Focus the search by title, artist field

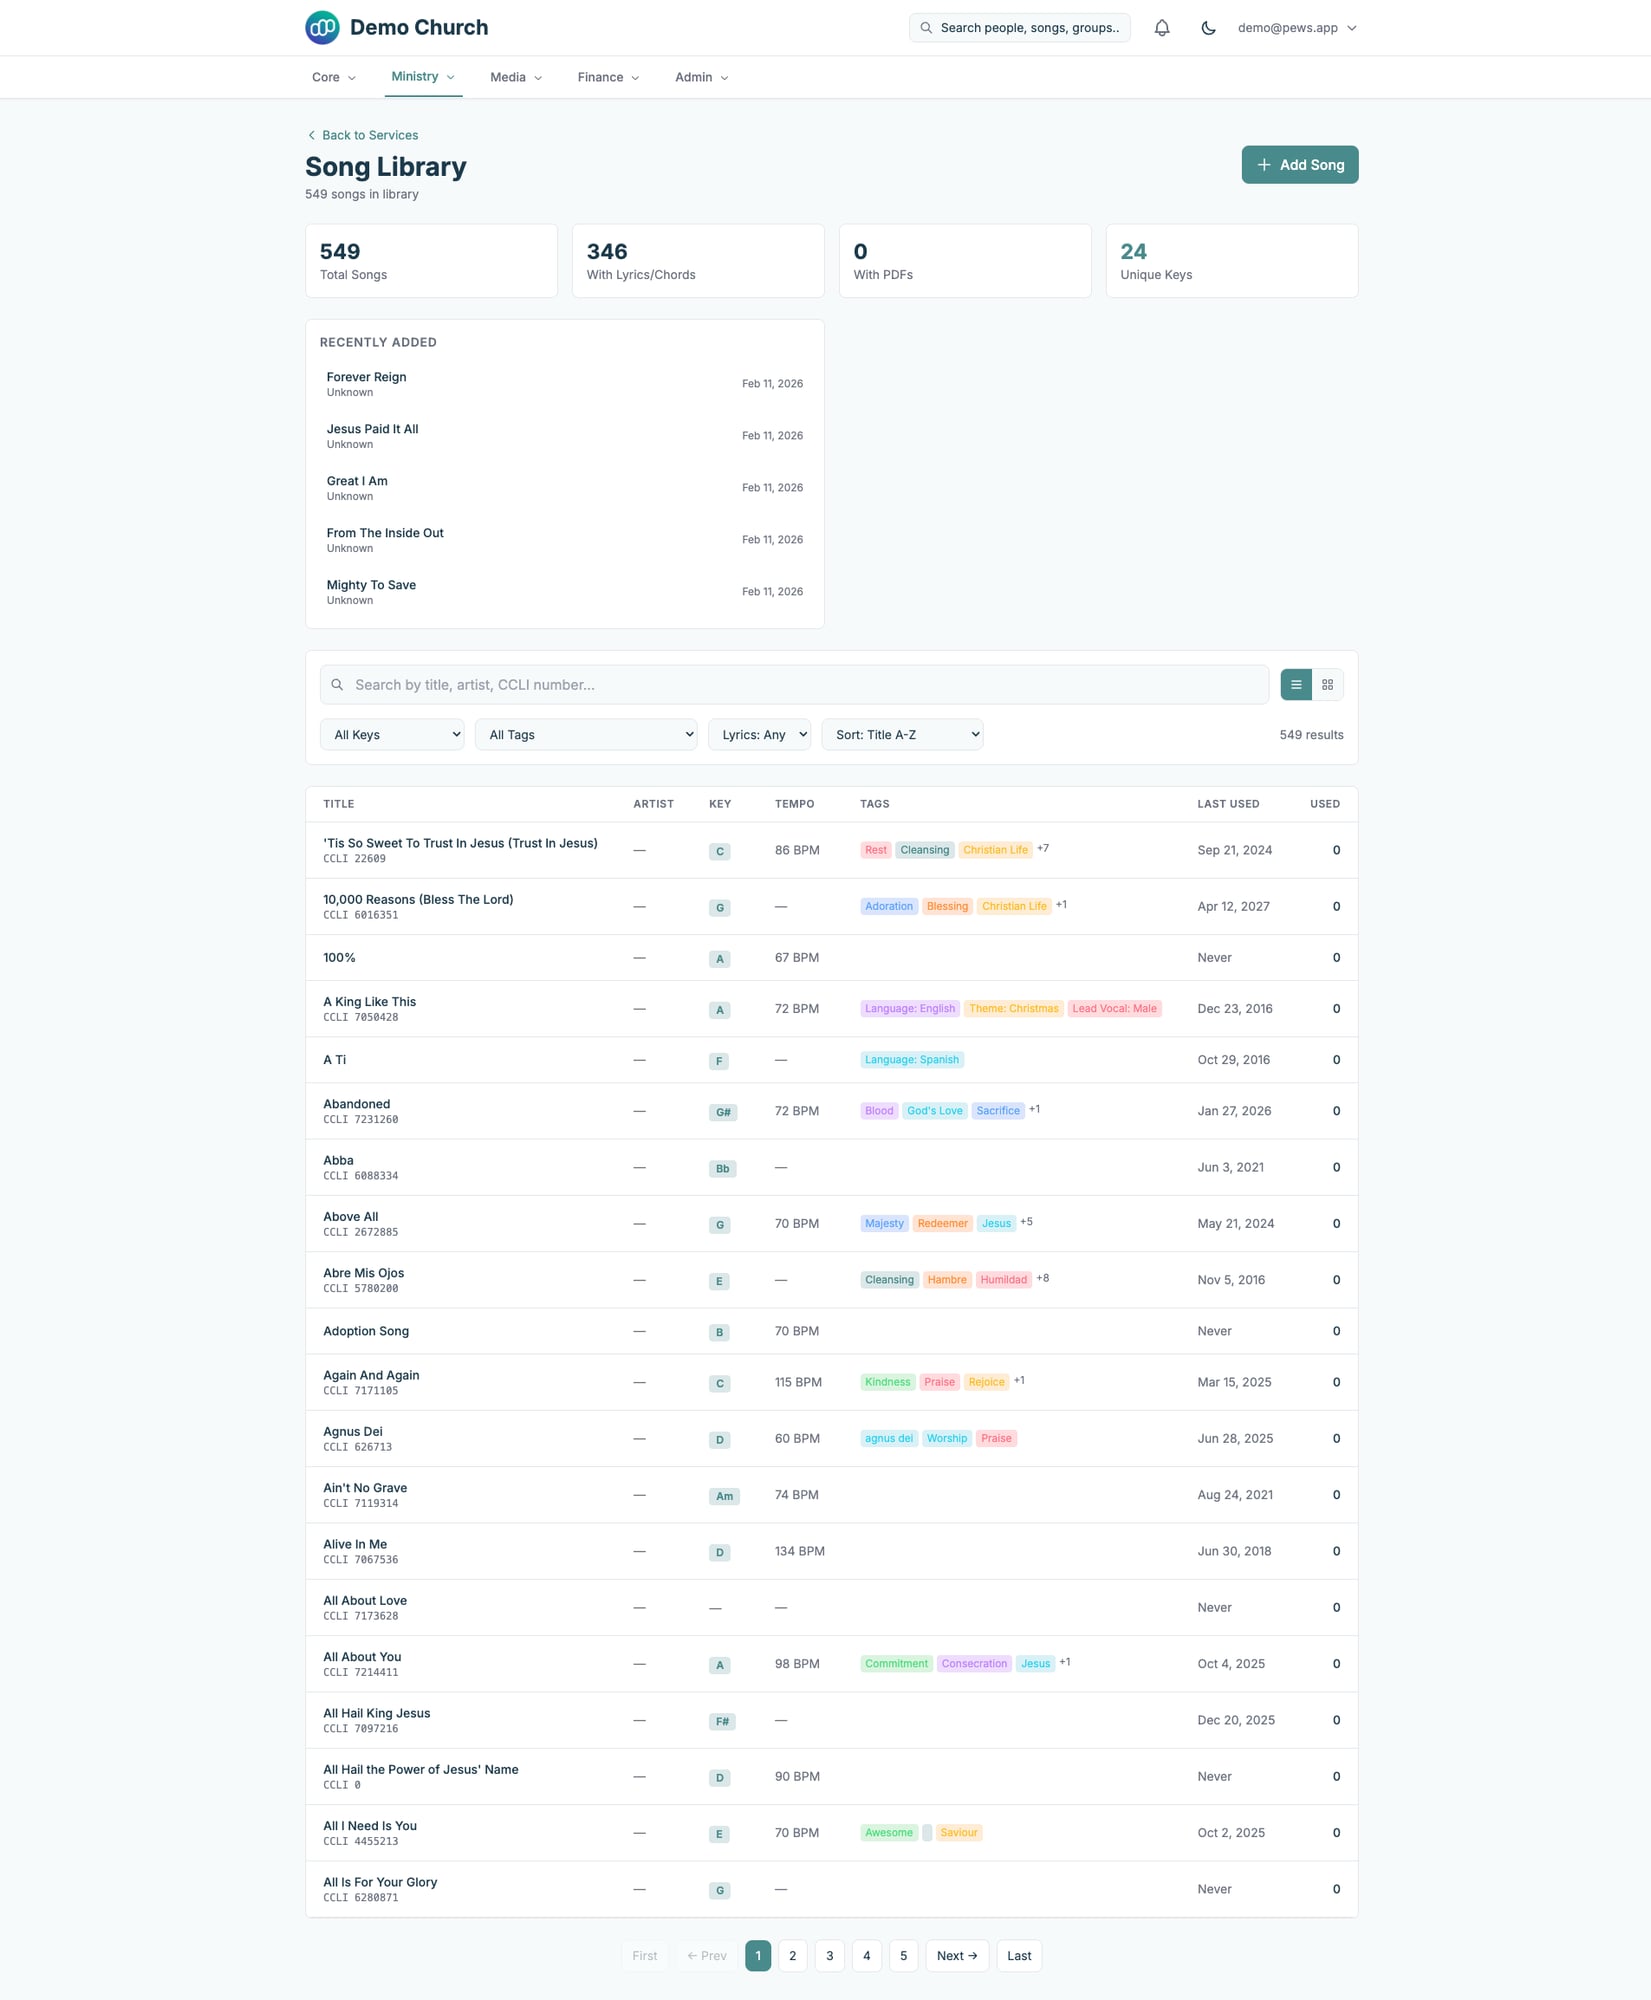click(800, 685)
